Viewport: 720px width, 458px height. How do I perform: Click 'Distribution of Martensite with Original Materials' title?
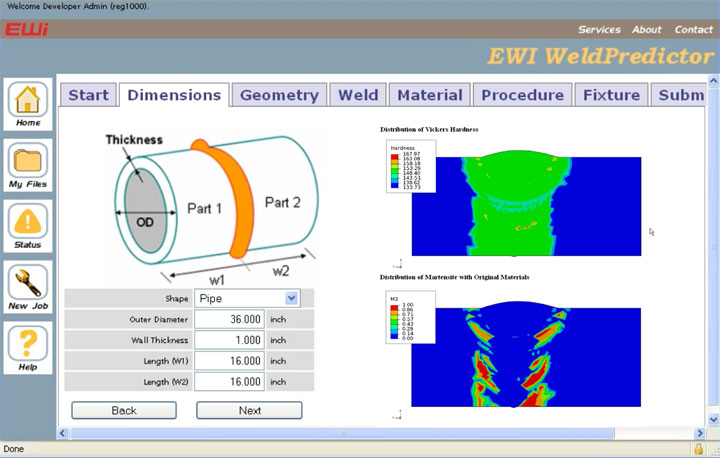[x=454, y=277]
